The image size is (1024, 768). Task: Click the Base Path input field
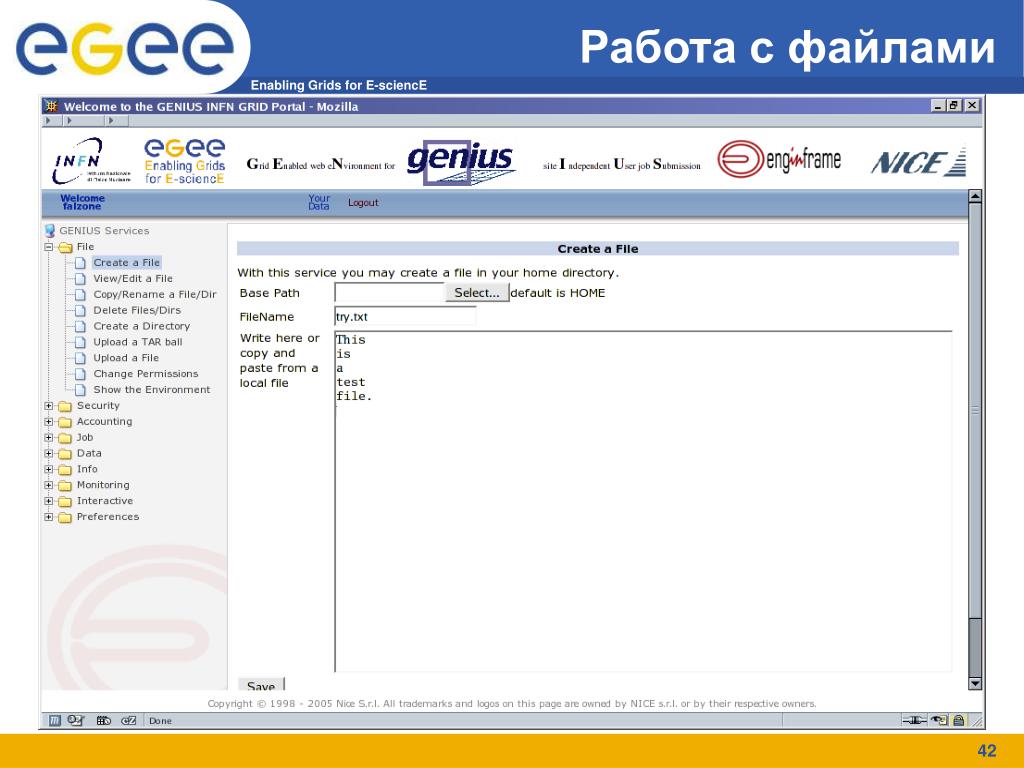pyautogui.click(x=389, y=293)
